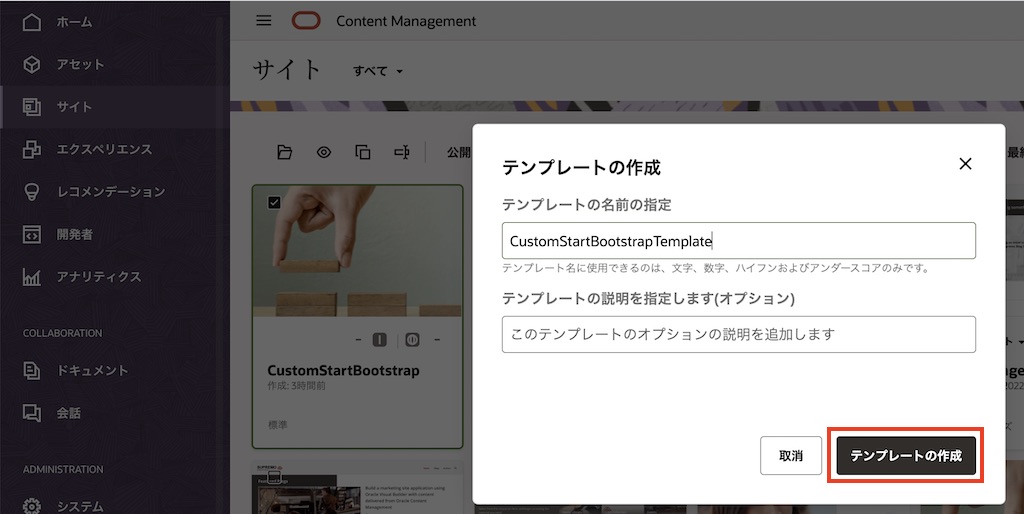Click the テンプレートの作成 button
The width and height of the screenshot is (1024, 514).
pos(905,455)
